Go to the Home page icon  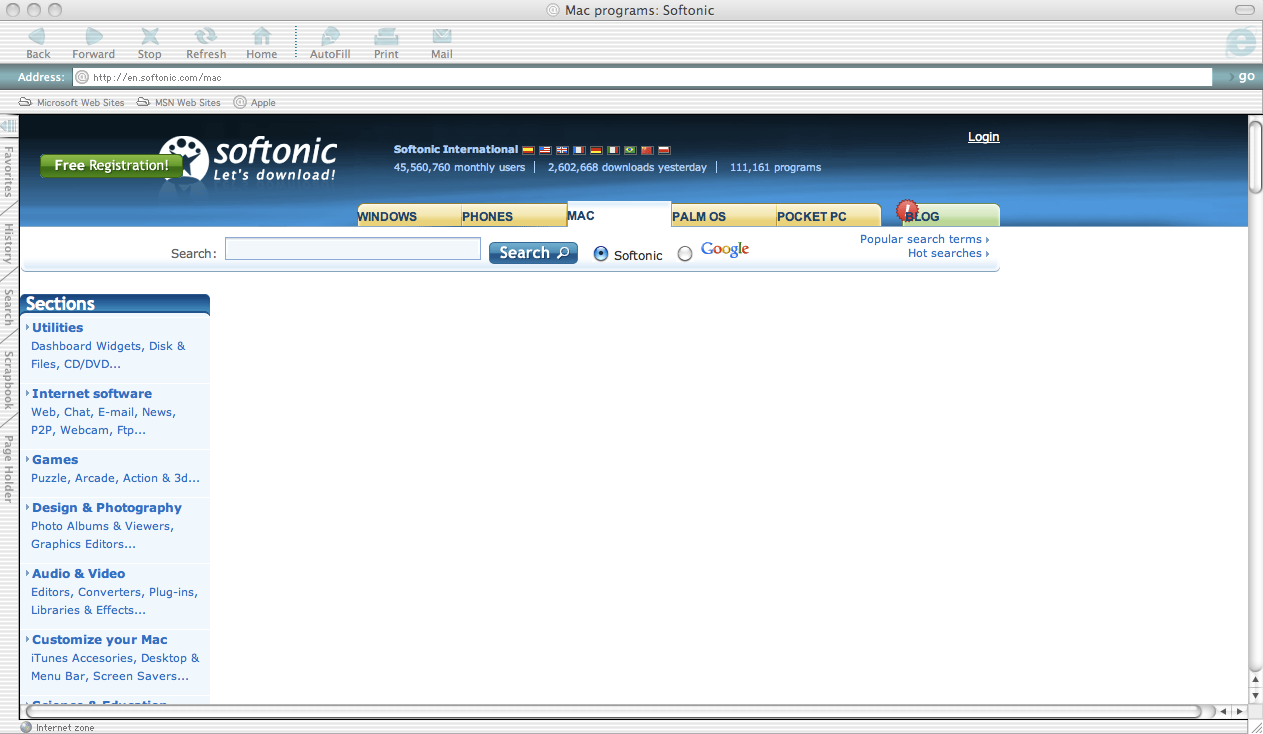click(x=262, y=43)
